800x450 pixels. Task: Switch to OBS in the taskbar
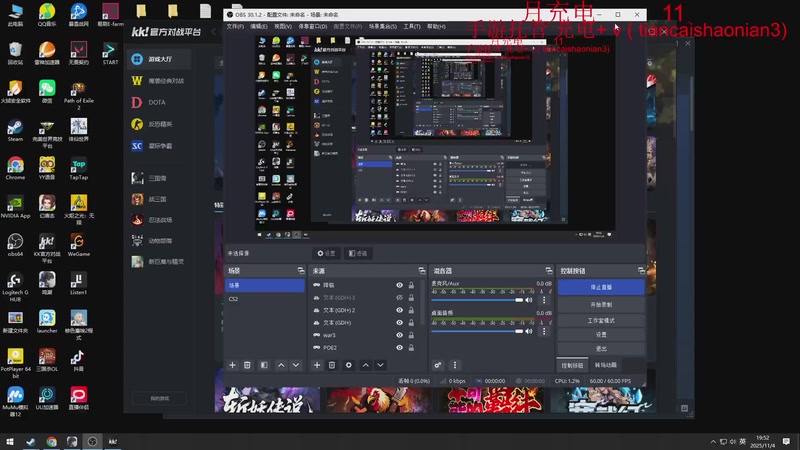92,442
